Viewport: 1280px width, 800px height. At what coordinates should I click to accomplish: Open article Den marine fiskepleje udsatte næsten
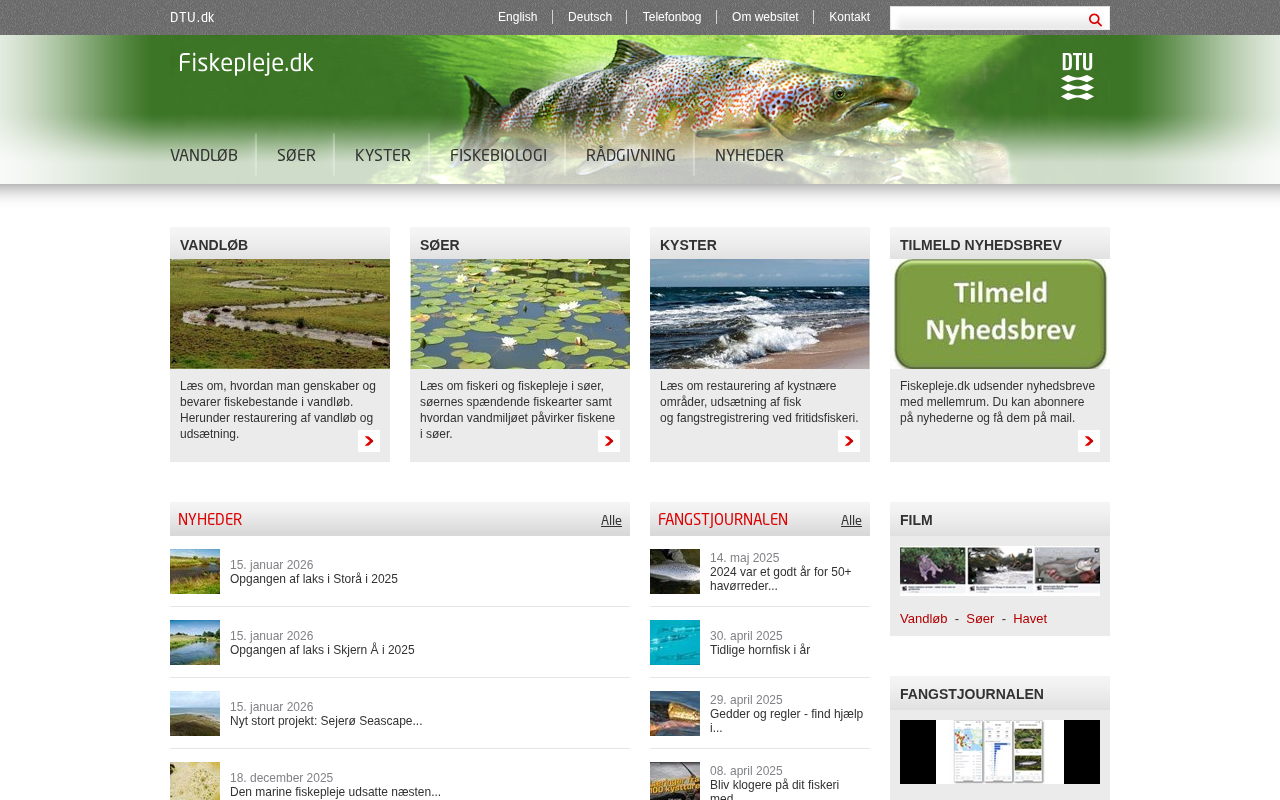[x=335, y=792]
